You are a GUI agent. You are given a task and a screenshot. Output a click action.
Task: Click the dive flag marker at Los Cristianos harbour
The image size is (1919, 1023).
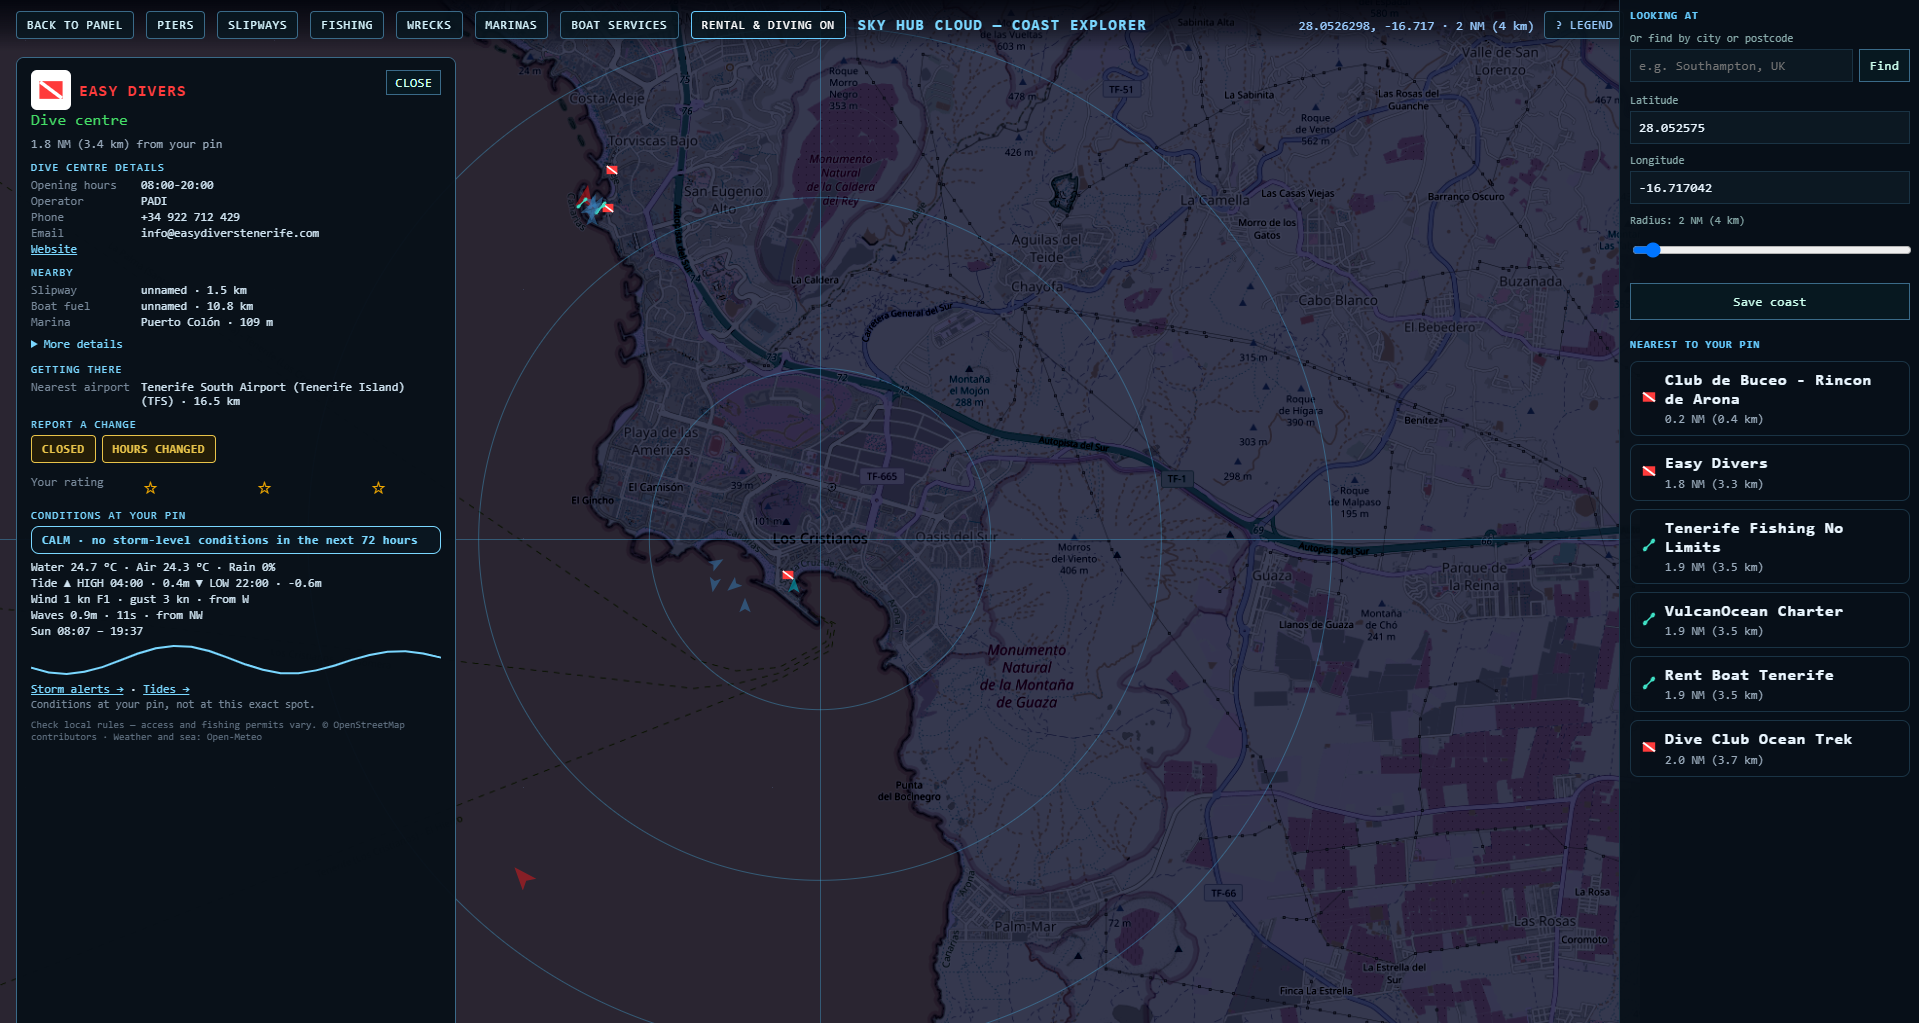tap(788, 575)
